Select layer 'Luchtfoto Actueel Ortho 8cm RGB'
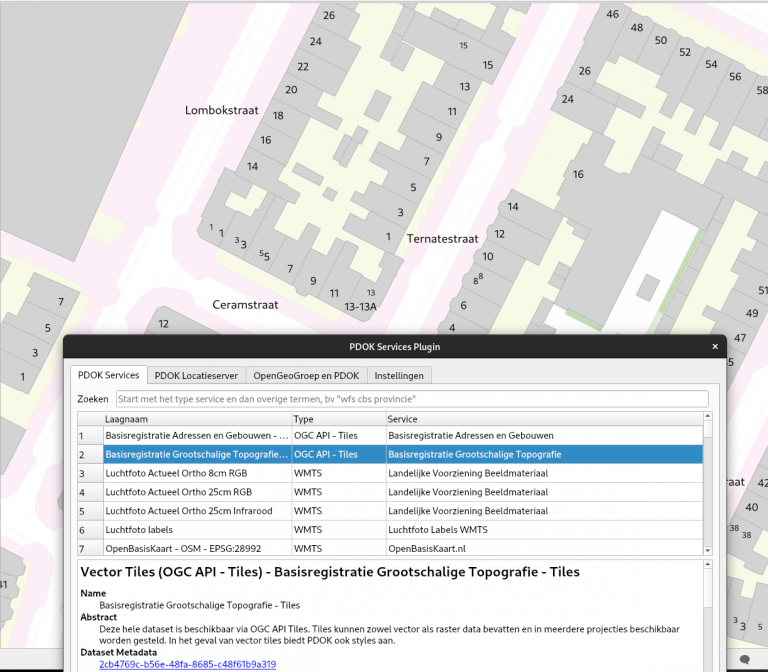 197,473
